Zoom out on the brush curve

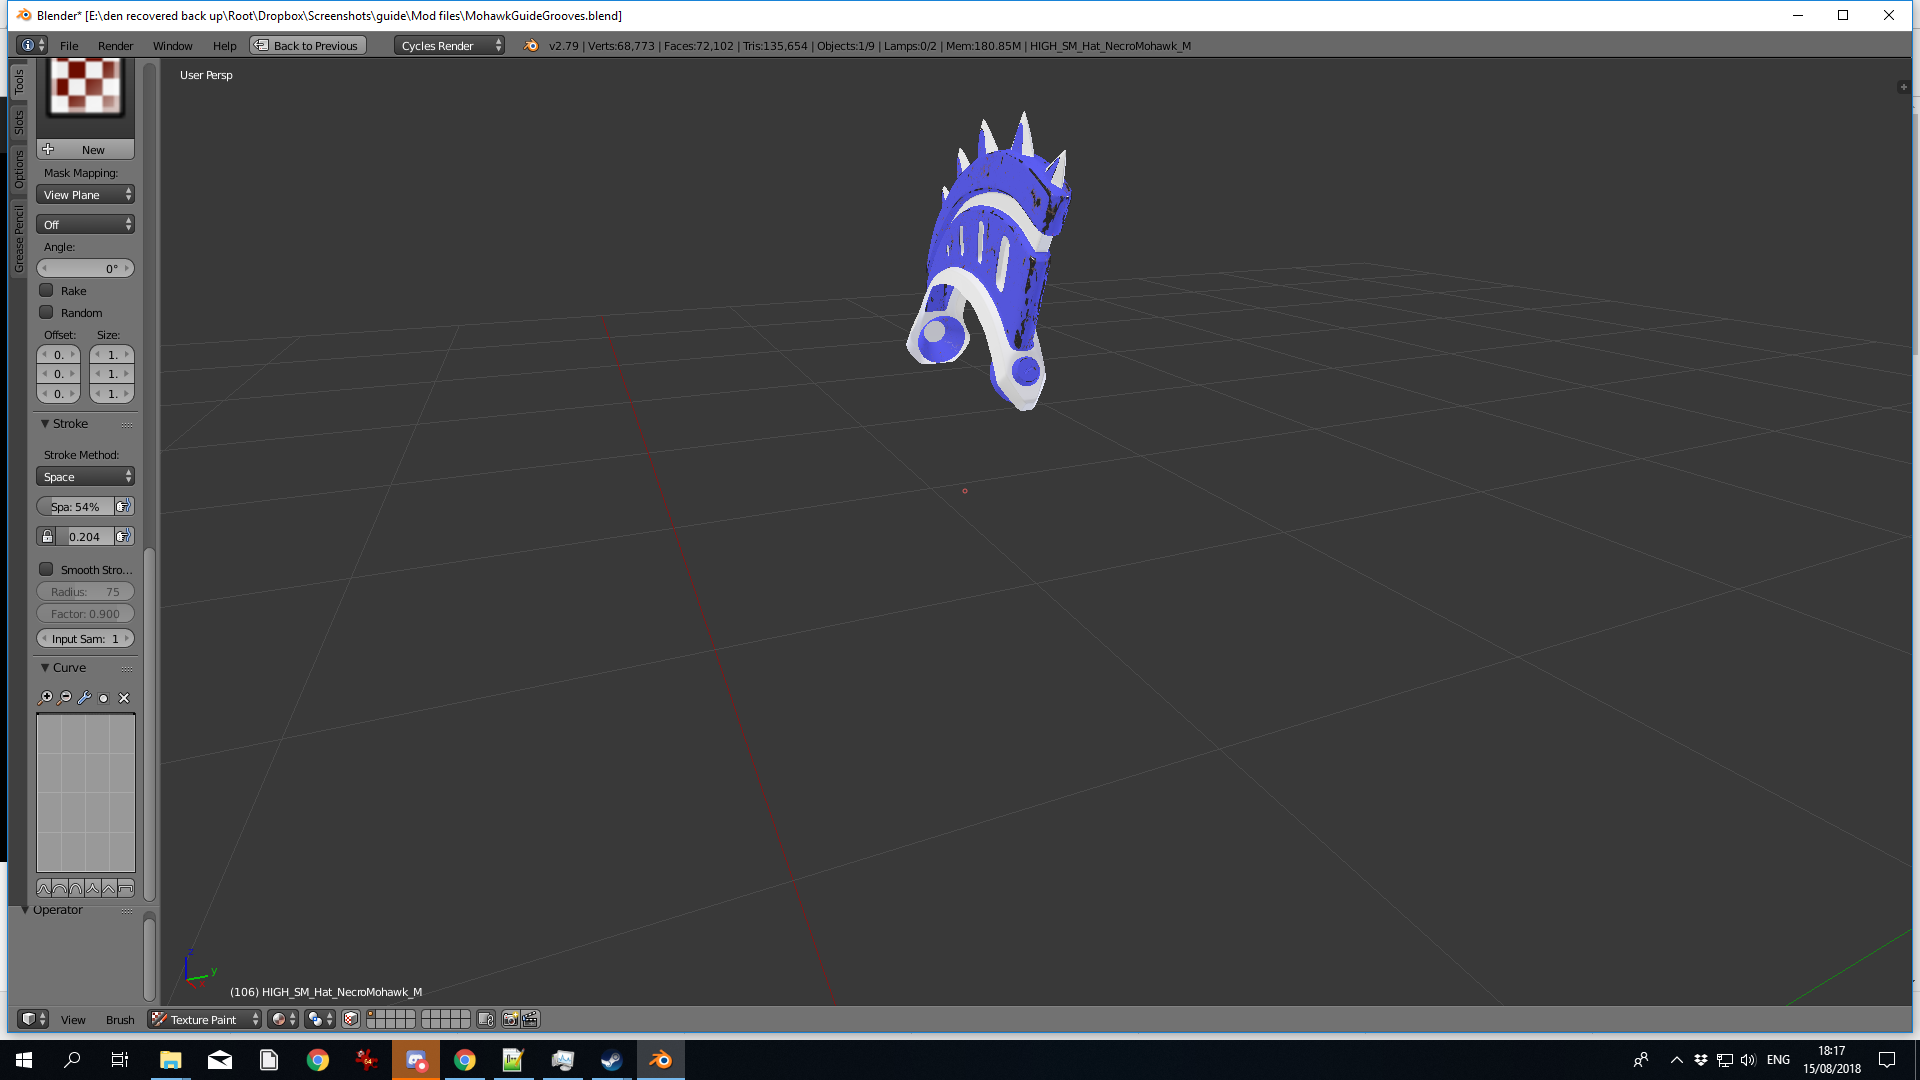[x=65, y=698]
